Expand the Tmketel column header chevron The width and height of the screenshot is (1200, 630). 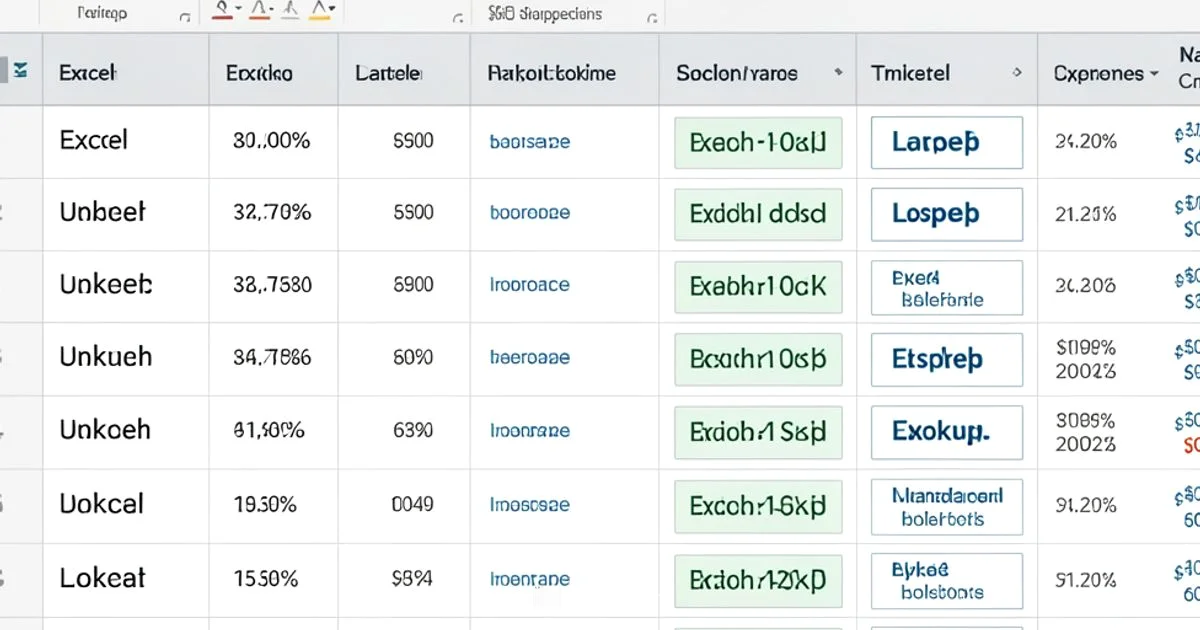pos(1017,73)
